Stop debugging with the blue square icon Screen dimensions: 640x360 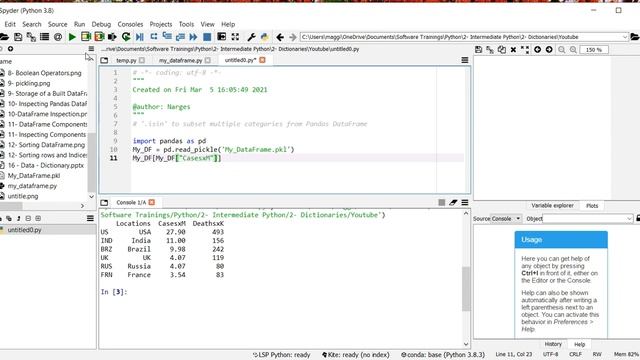click(207, 37)
